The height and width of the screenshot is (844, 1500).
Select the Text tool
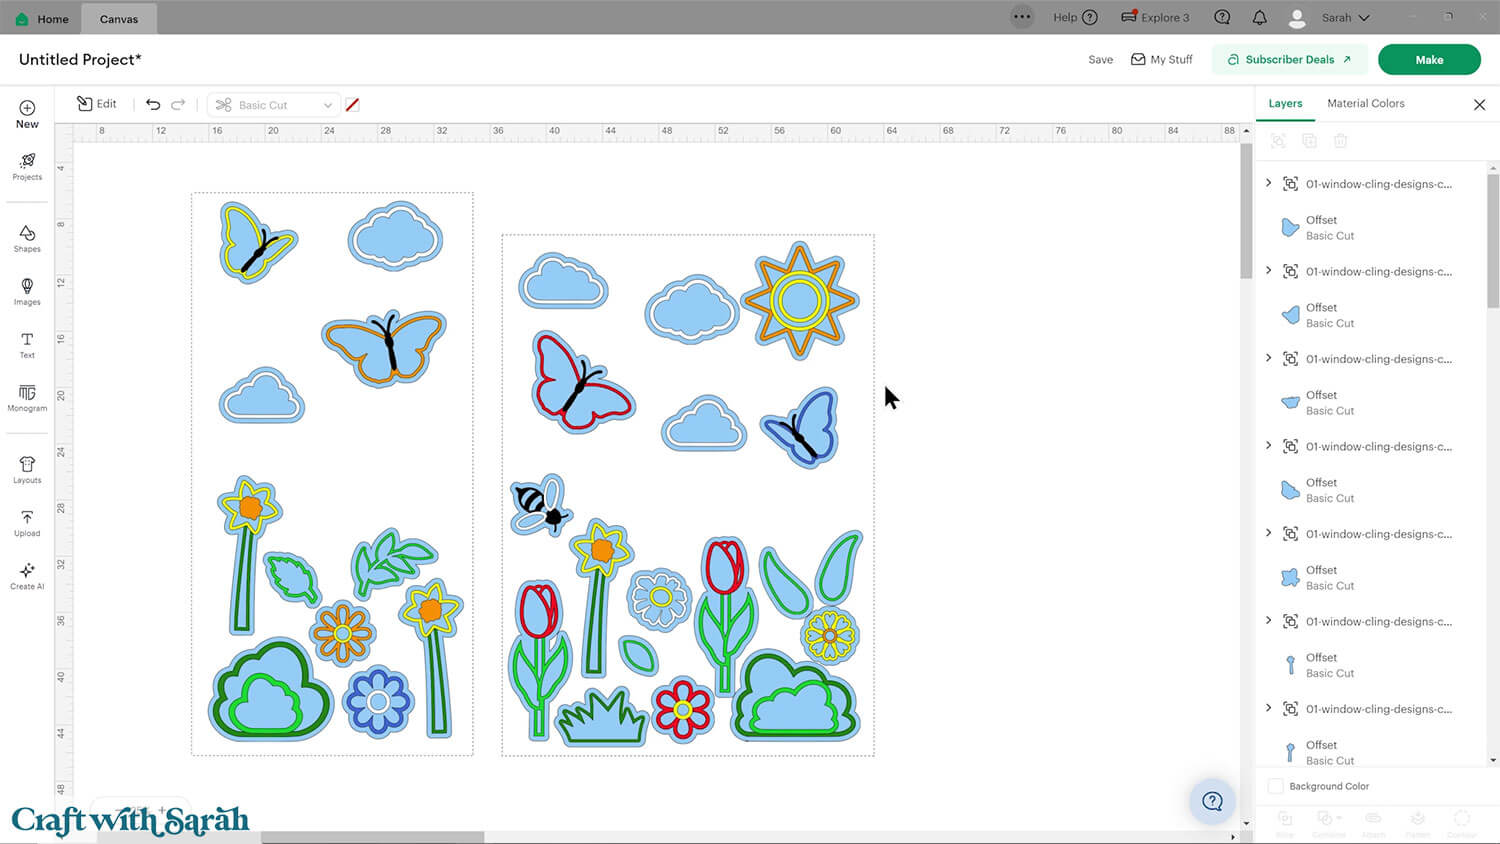point(27,345)
